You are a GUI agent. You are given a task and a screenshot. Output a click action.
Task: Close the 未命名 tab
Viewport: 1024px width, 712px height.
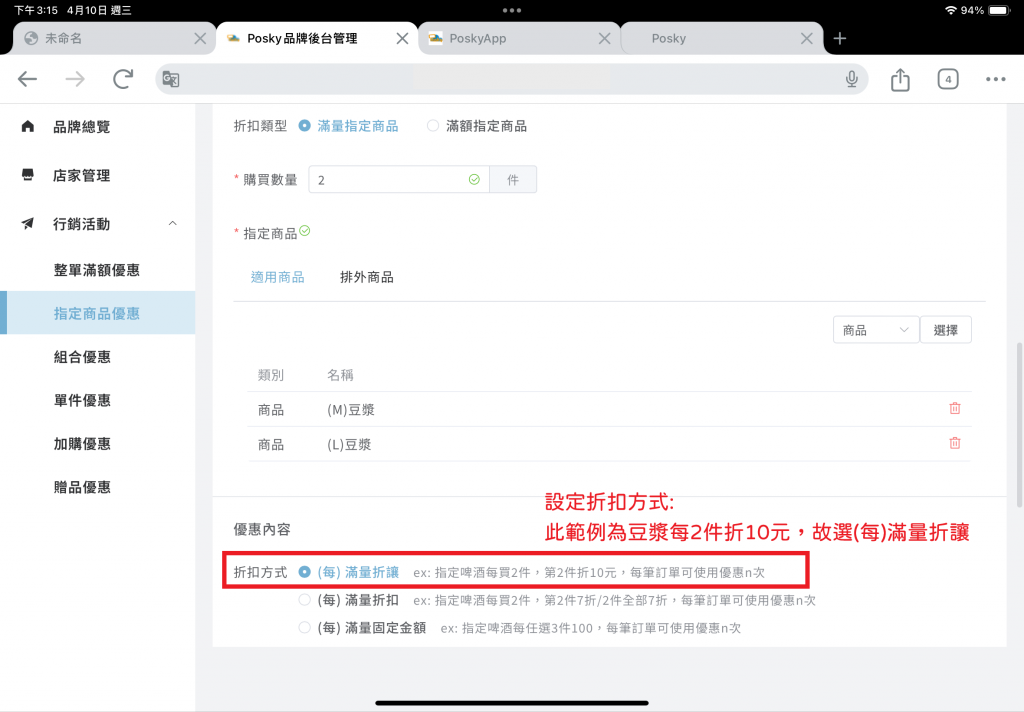200,39
